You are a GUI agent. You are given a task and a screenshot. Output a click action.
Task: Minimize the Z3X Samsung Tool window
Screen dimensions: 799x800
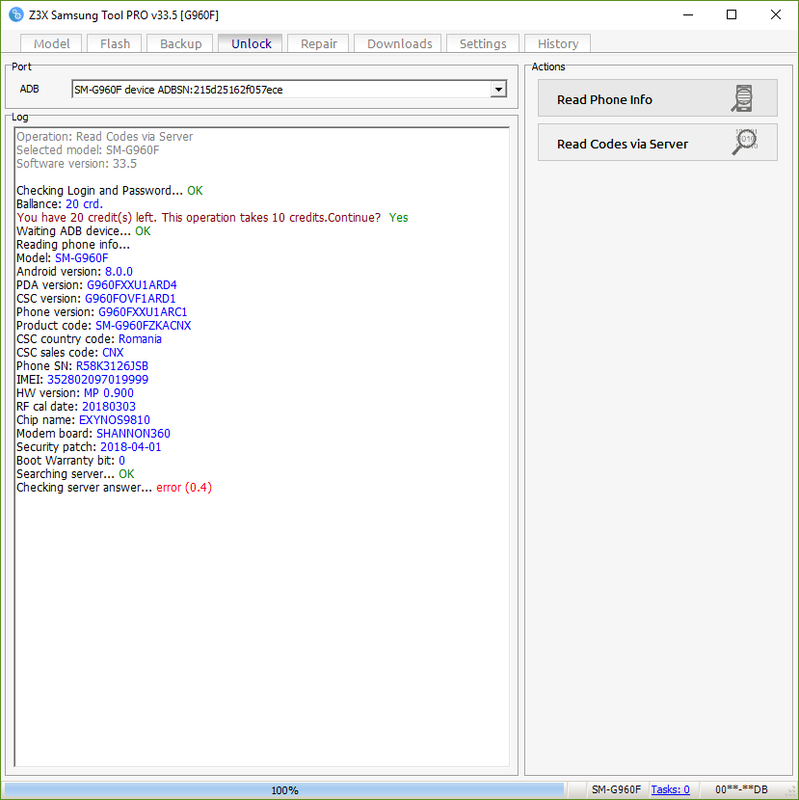pos(688,15)
